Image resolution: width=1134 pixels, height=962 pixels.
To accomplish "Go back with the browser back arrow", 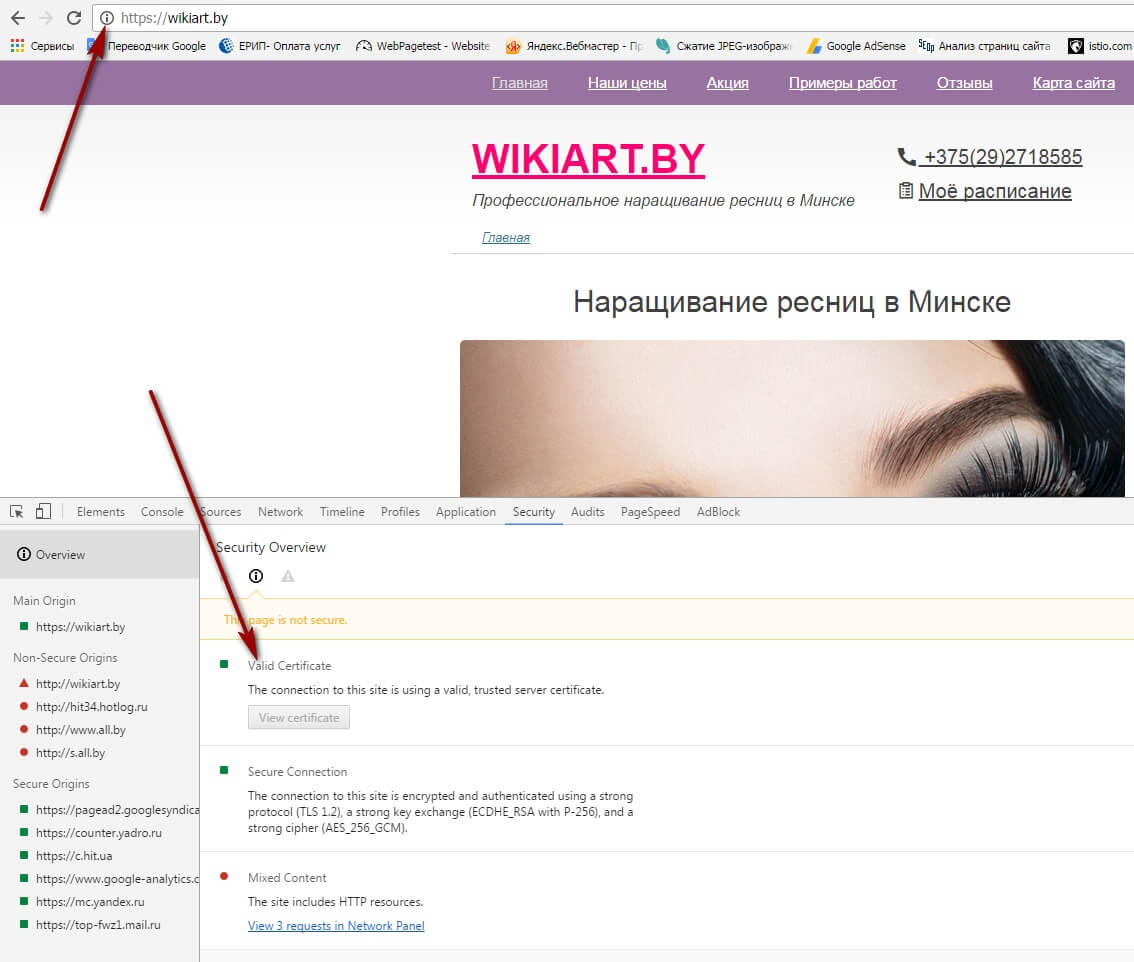I will [x=18, y=18].
